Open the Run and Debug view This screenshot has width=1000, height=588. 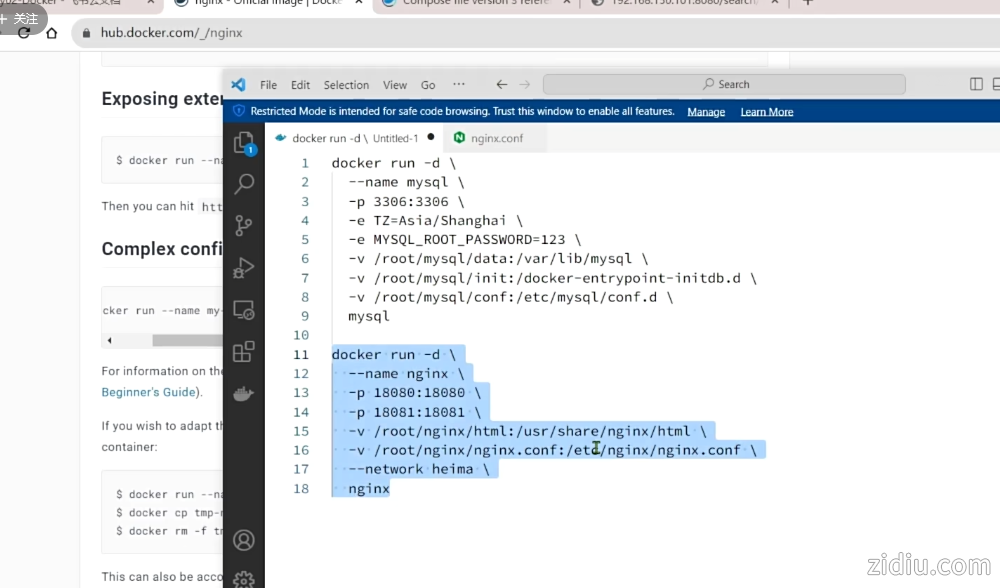coord(243,267)
